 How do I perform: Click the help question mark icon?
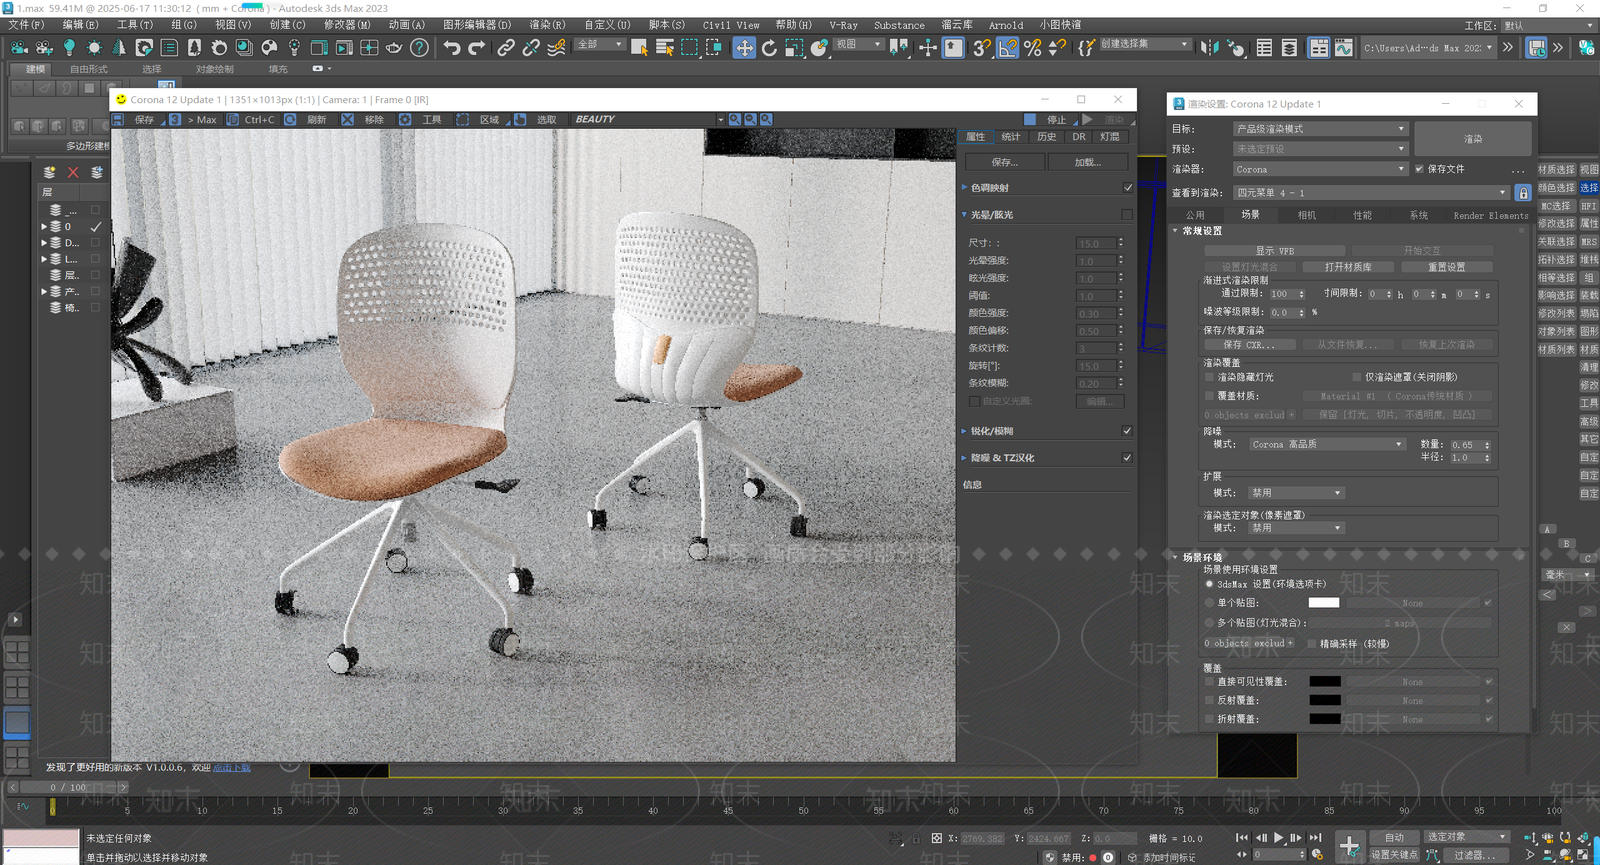click(420, 47)
